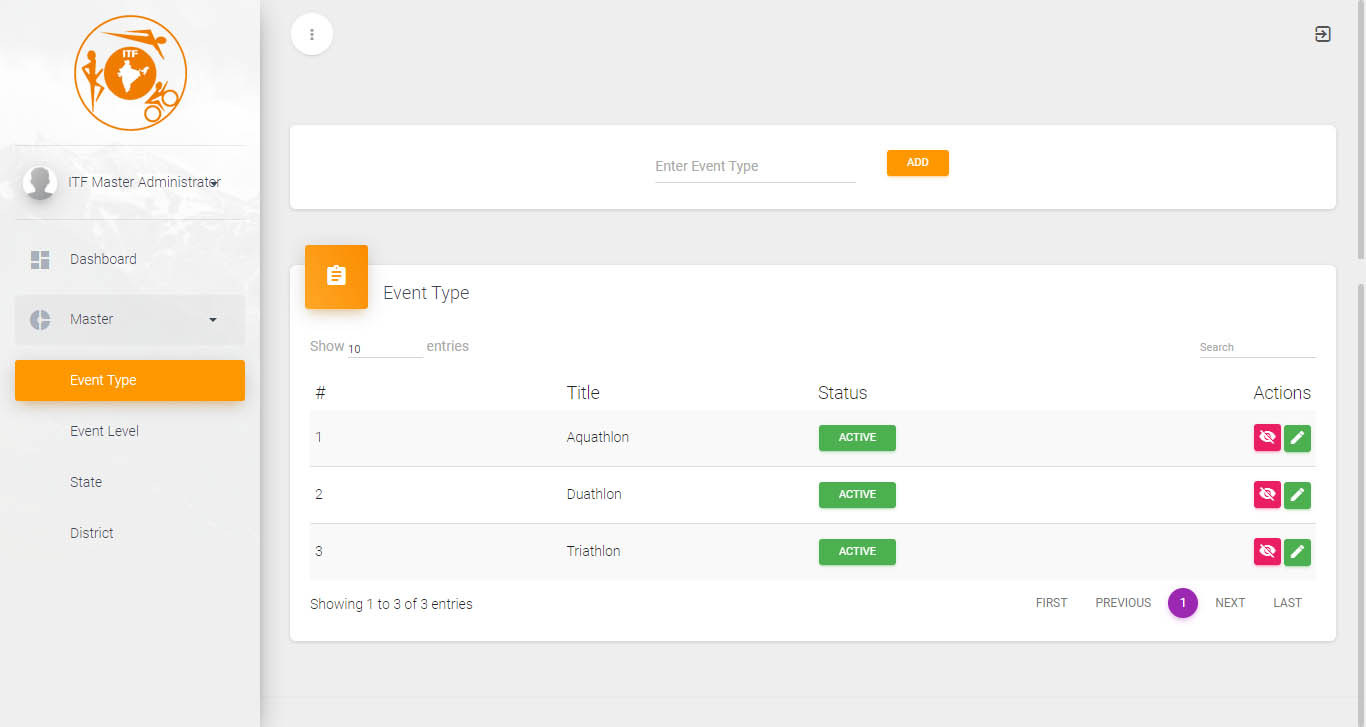Hide the Triathlon event type
Viewport: 1366px width, 727px height.
(1267, 552)
